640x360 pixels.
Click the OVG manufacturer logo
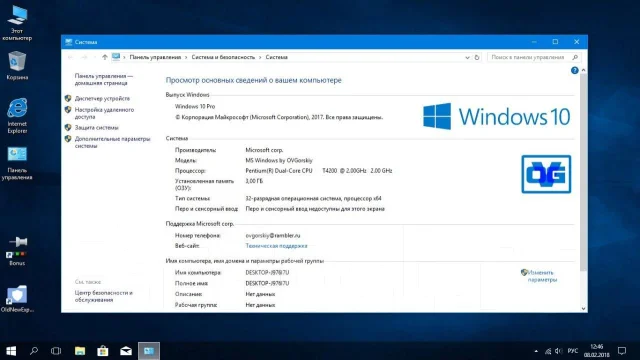(546, 174)
